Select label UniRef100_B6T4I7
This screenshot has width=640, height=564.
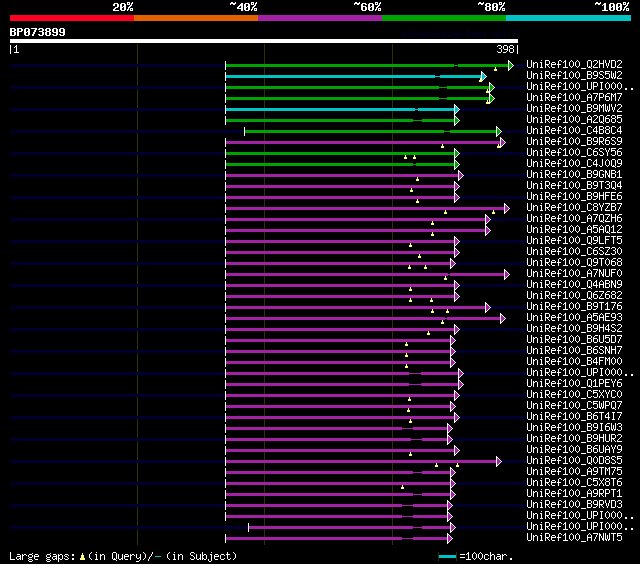574,417
